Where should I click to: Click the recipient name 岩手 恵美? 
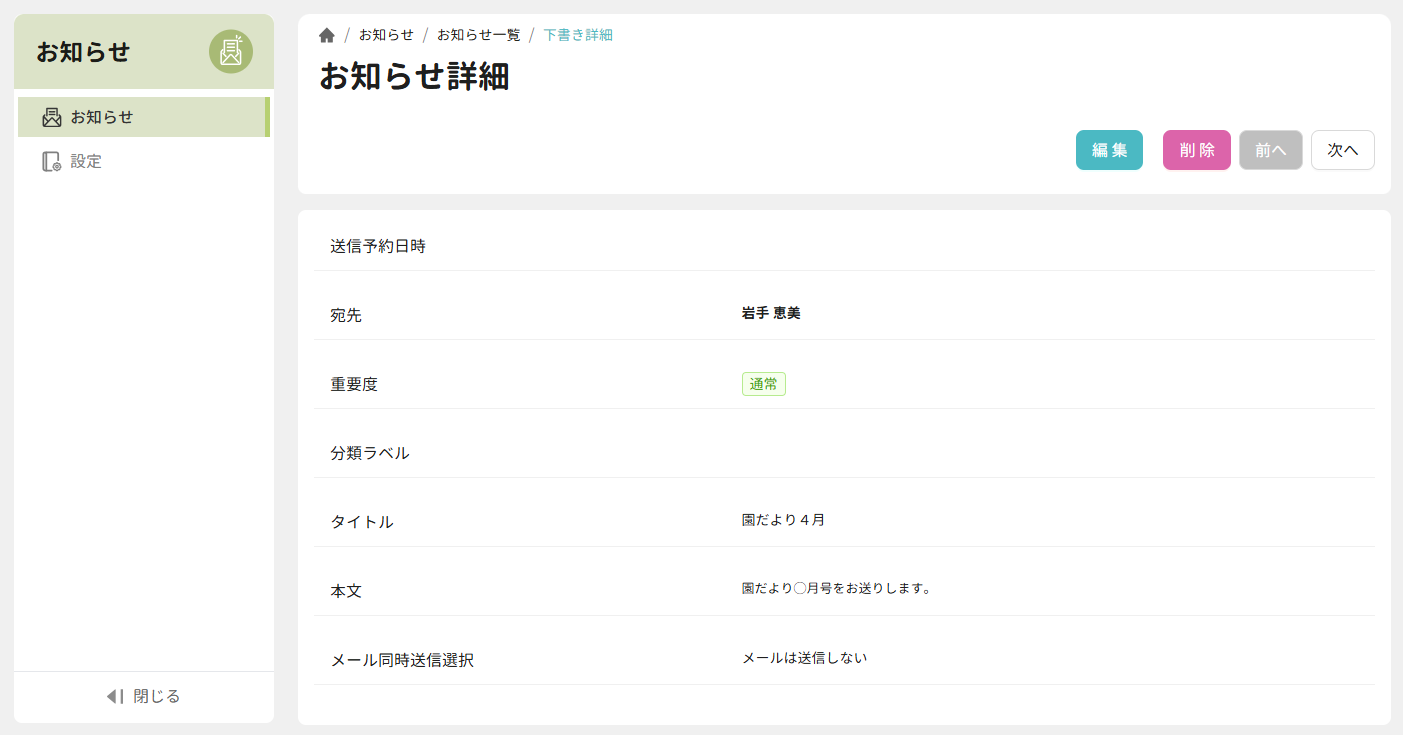pyautogui.click(x=771, y=313)
